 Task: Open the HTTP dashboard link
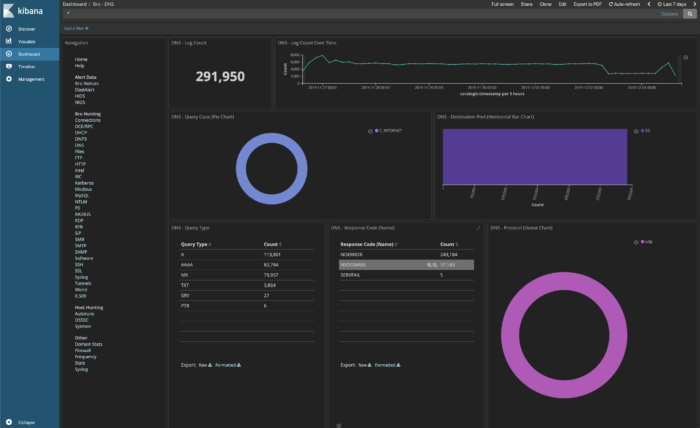(80, 164)
